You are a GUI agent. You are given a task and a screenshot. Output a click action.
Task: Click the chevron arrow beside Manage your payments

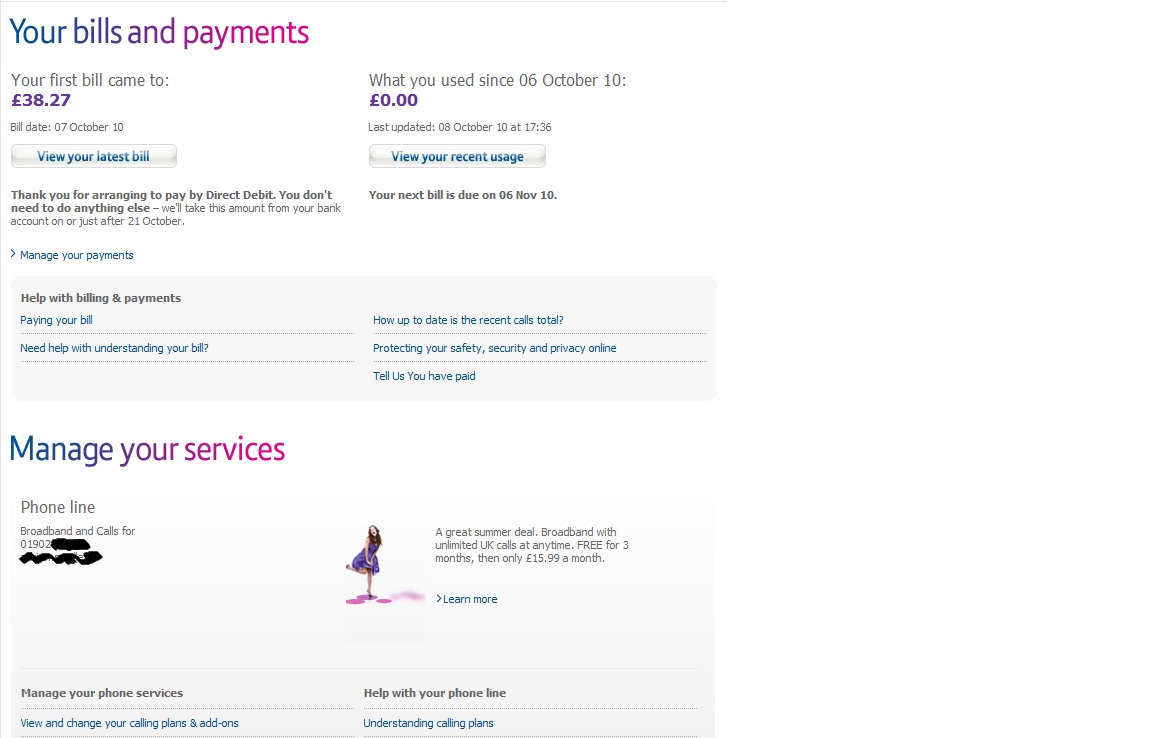point(13,254)
